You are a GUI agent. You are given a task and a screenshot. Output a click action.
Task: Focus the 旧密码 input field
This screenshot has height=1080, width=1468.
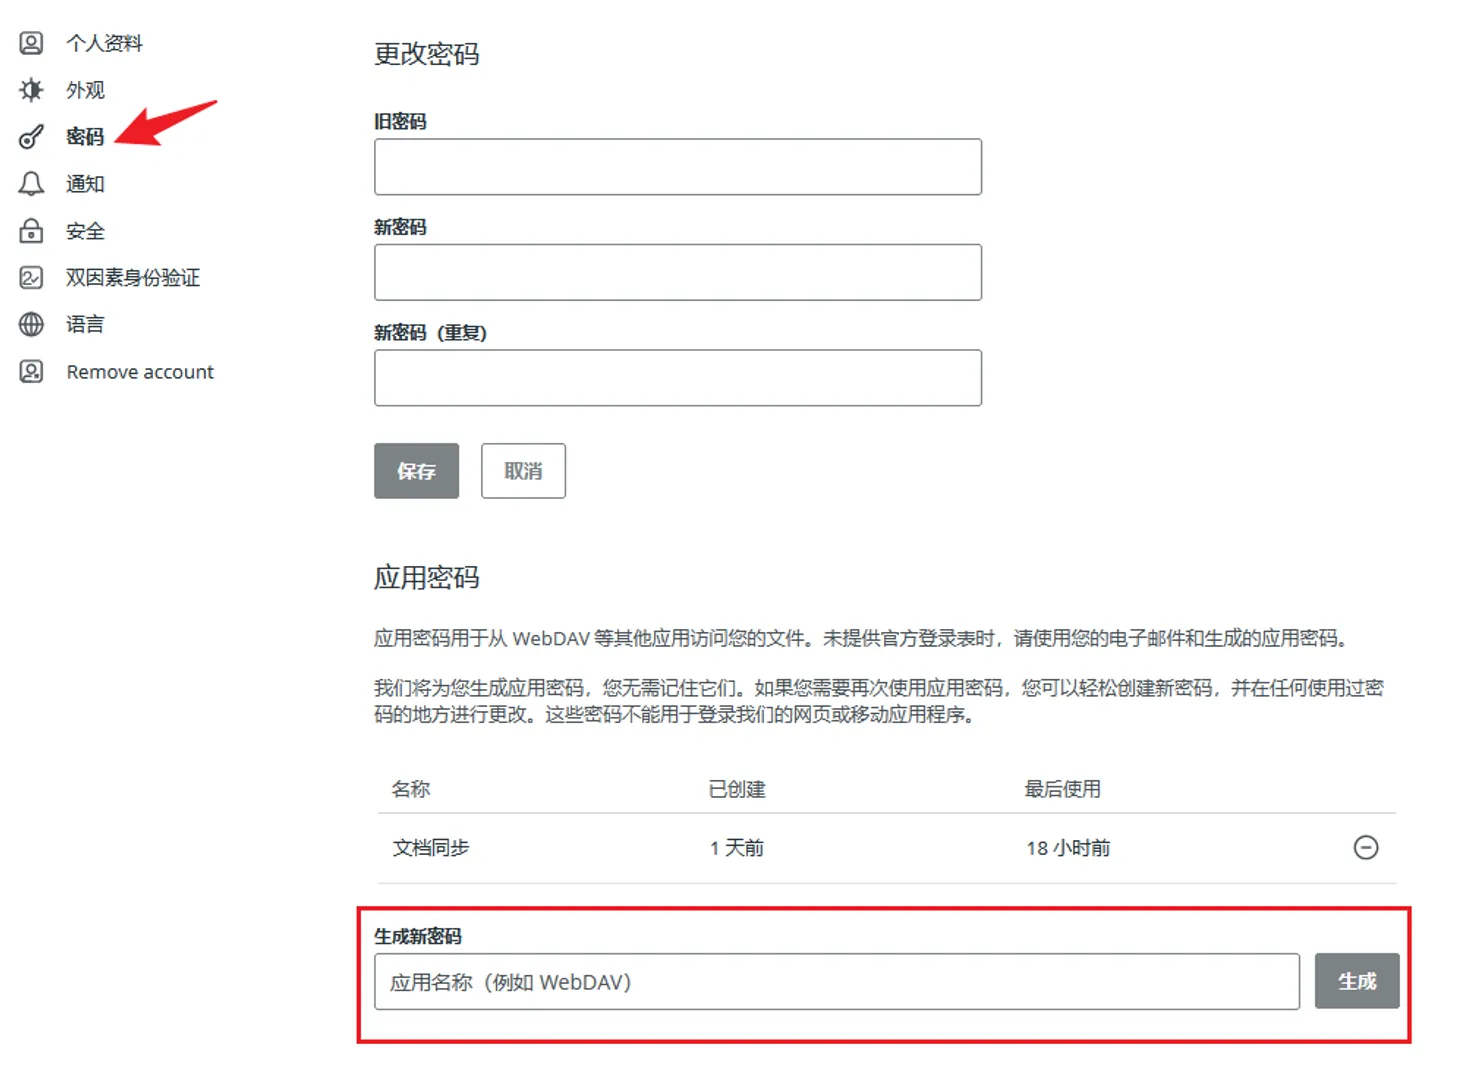click(x=678, y=167)
